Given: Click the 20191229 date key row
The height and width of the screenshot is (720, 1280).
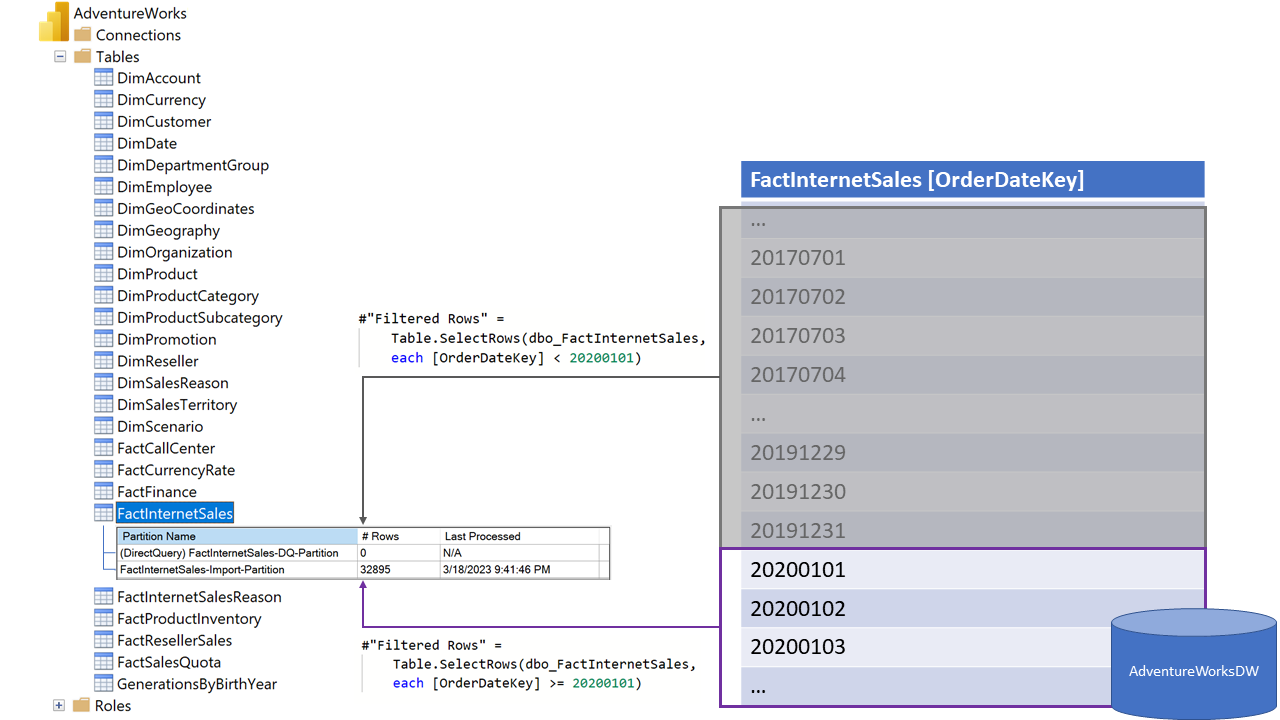Looking at the screenshot, I should pos(972,453).
